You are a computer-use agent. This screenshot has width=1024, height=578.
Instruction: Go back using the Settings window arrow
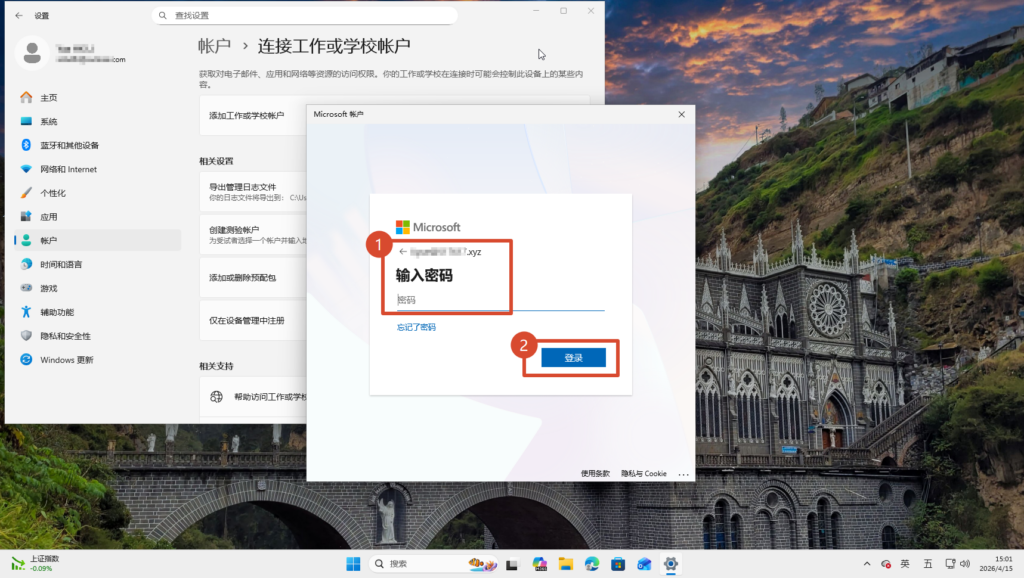18,15
